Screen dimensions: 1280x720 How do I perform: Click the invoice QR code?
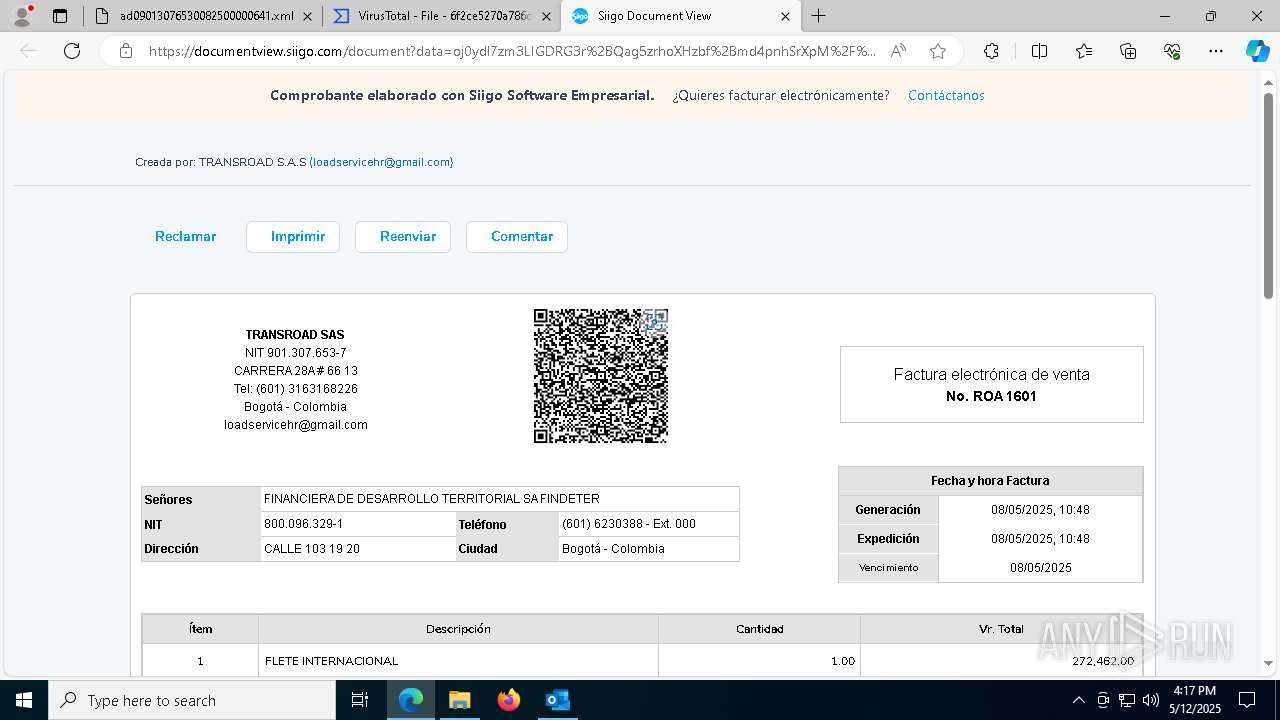tap(600, 376)
